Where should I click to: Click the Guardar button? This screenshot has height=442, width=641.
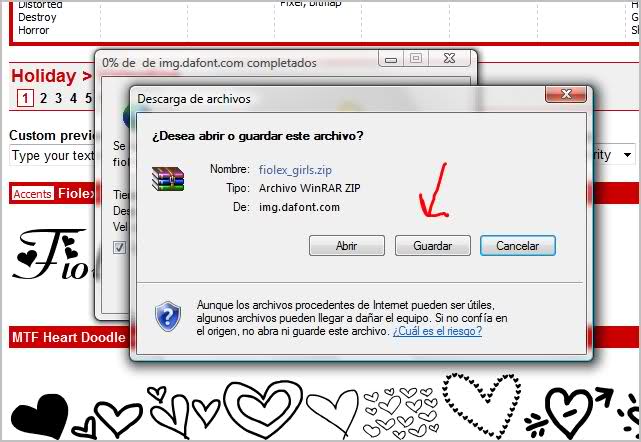click(x=433, y=245)
